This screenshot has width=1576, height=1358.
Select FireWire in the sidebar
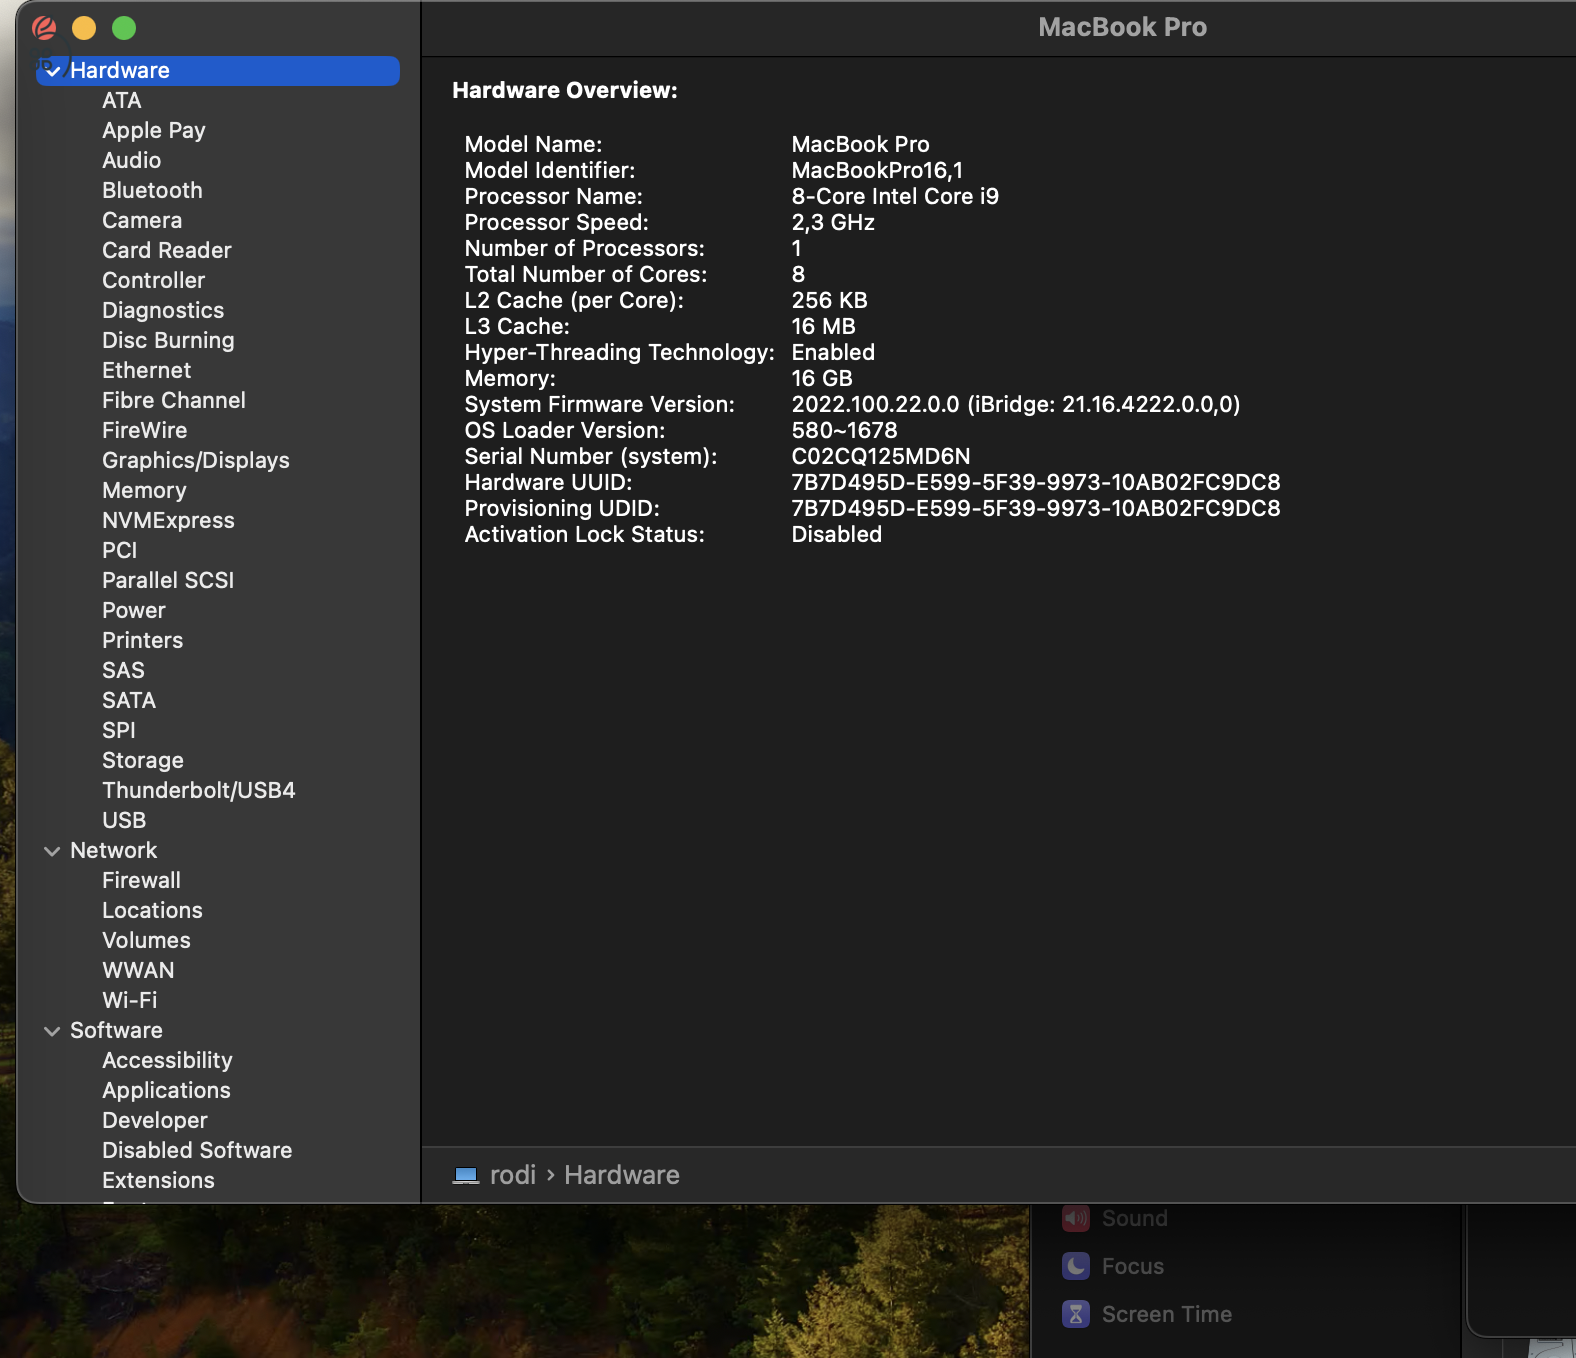145,430
